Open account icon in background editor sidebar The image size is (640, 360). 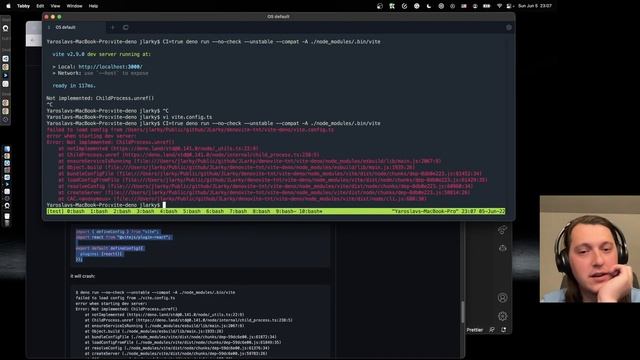tap(502, 298)
